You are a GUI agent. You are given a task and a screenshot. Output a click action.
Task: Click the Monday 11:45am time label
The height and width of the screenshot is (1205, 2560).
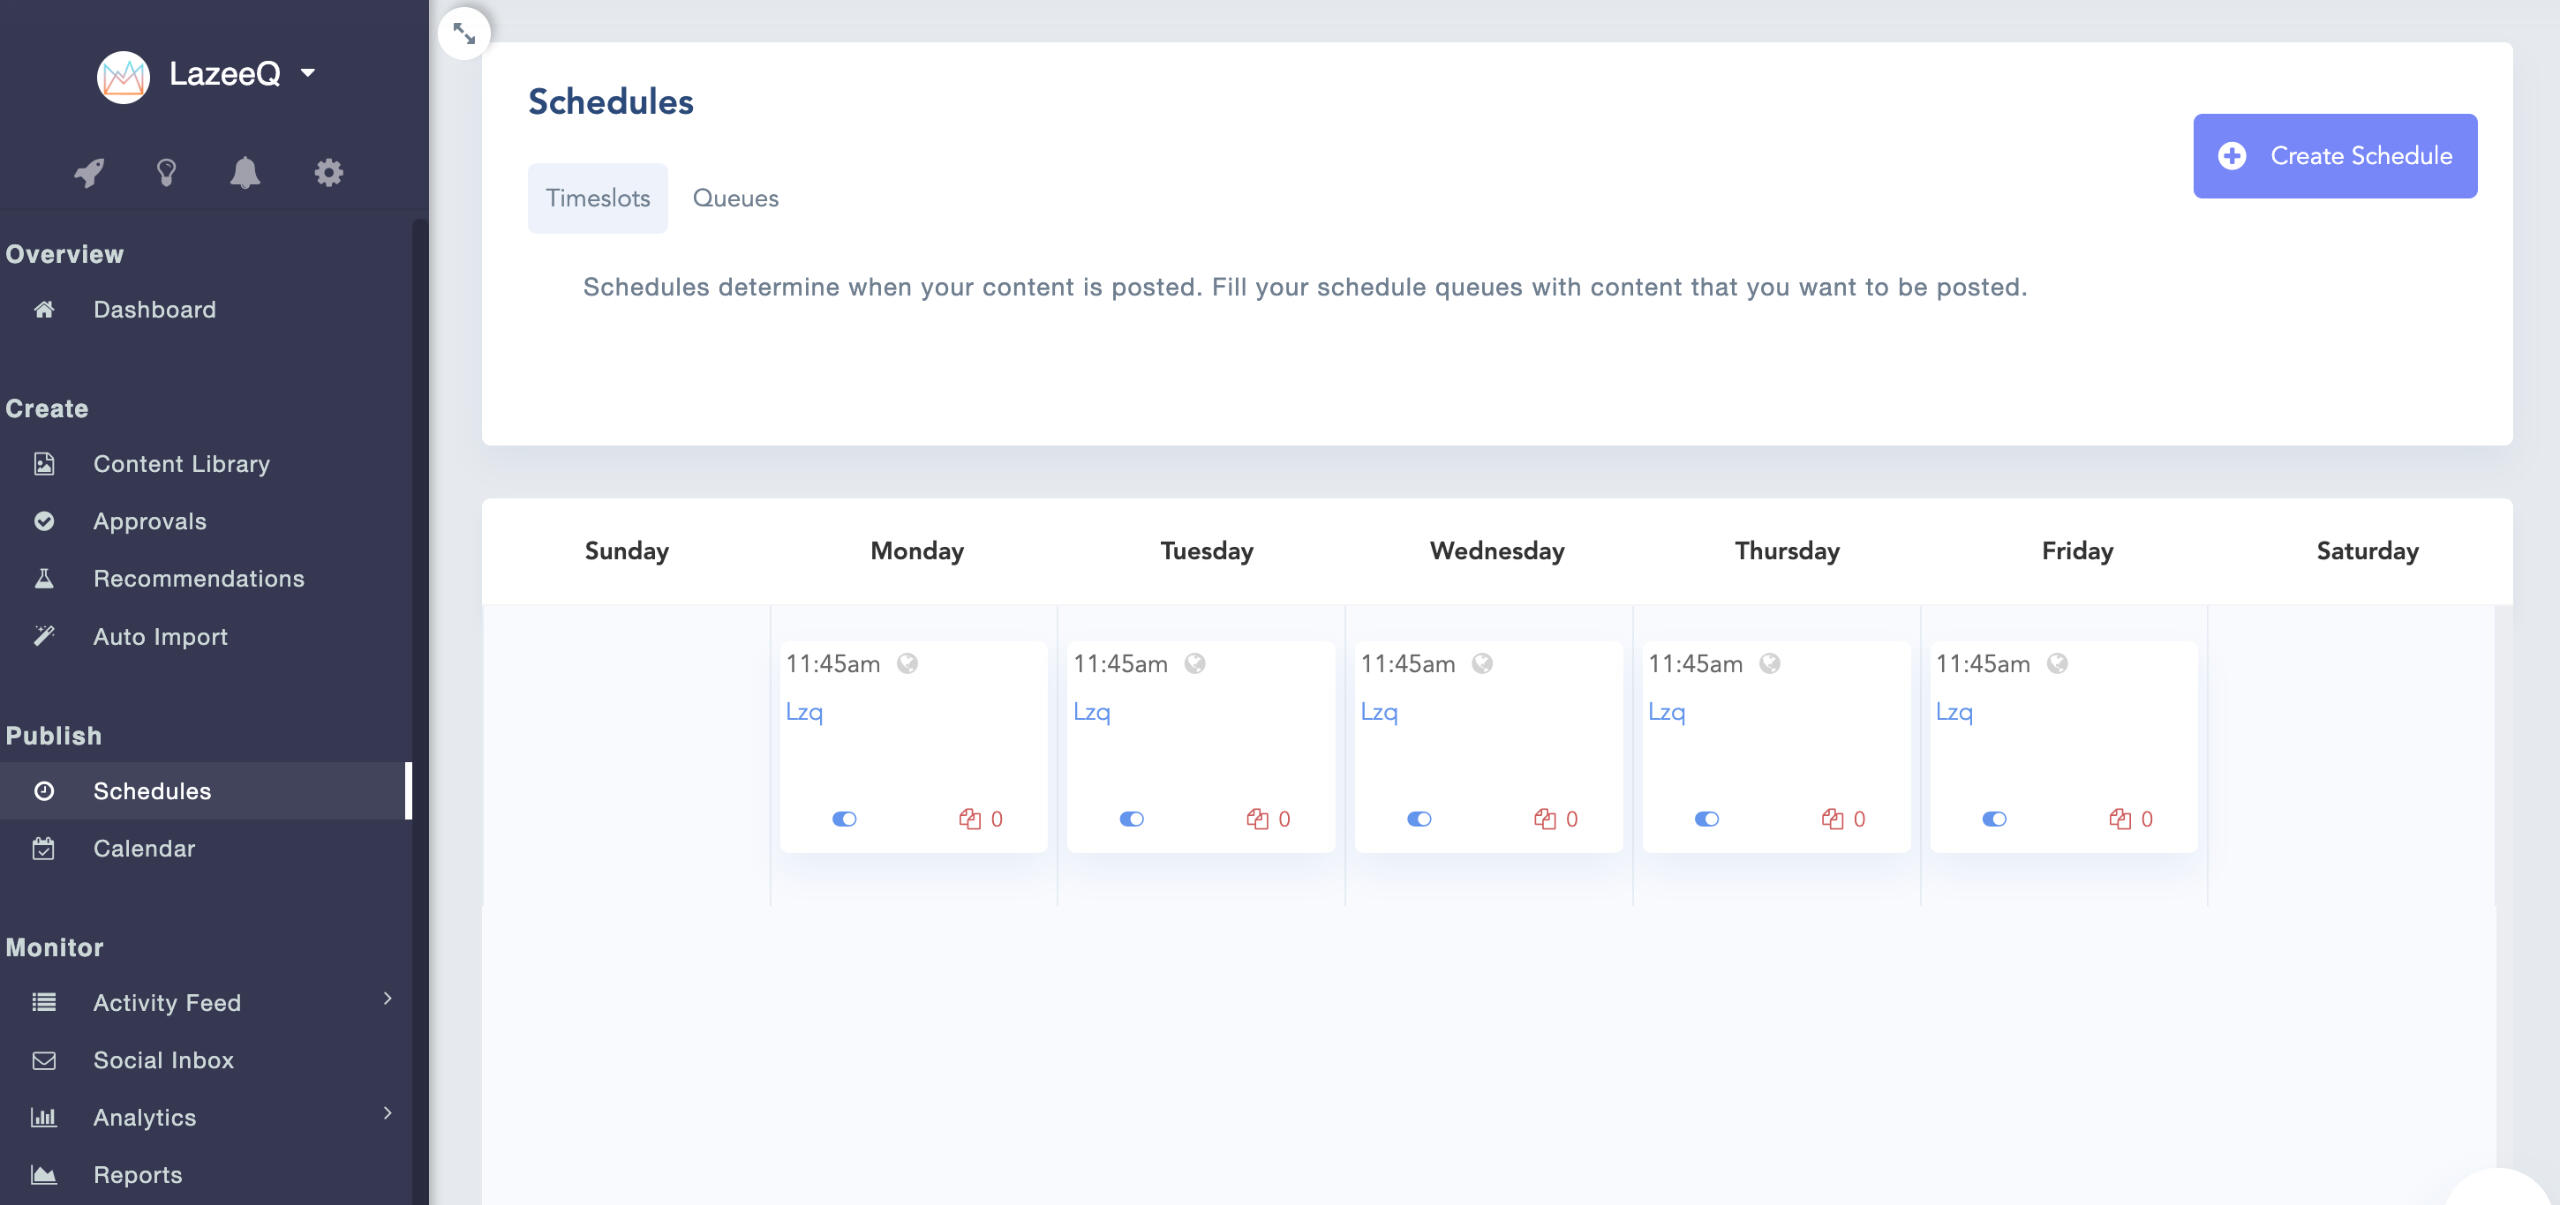tap(833, 664)
